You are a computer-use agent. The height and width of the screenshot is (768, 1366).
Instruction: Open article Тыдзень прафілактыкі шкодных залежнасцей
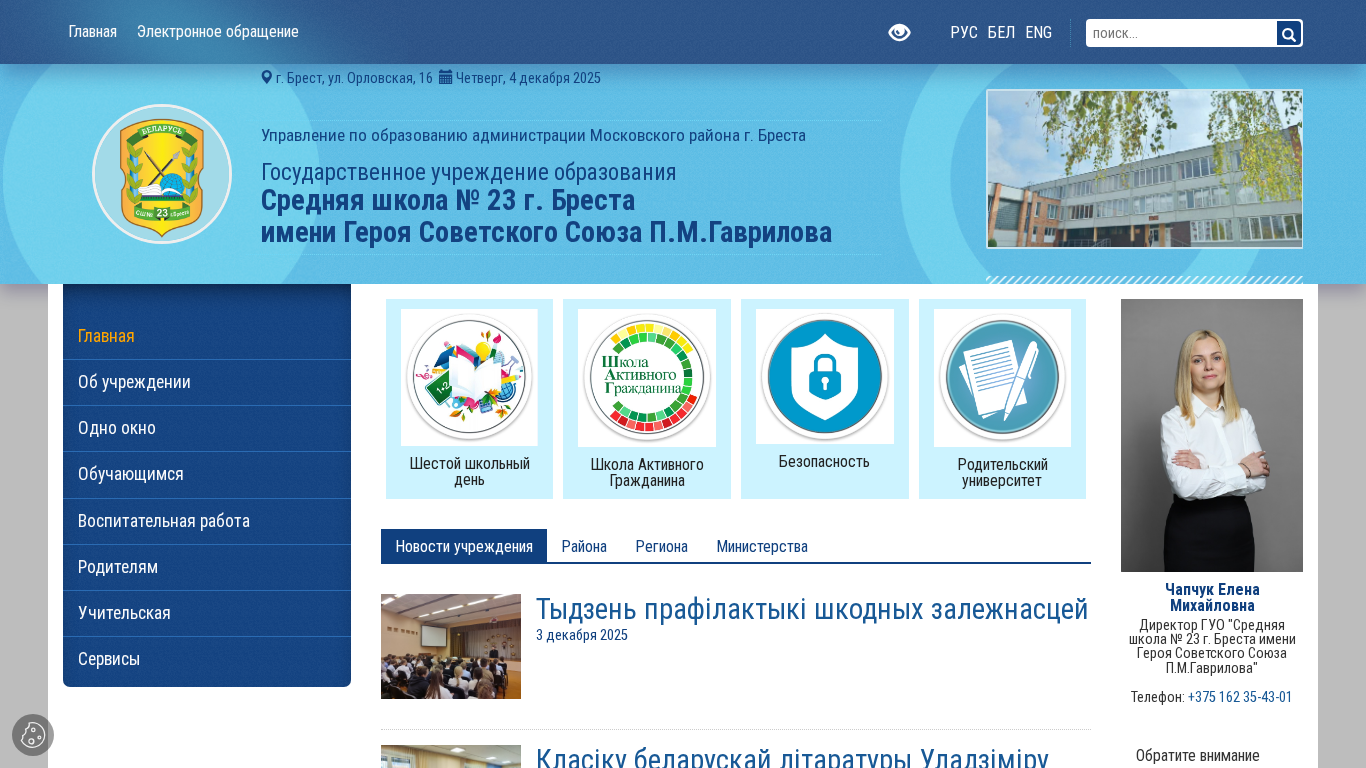coord(812,609)
